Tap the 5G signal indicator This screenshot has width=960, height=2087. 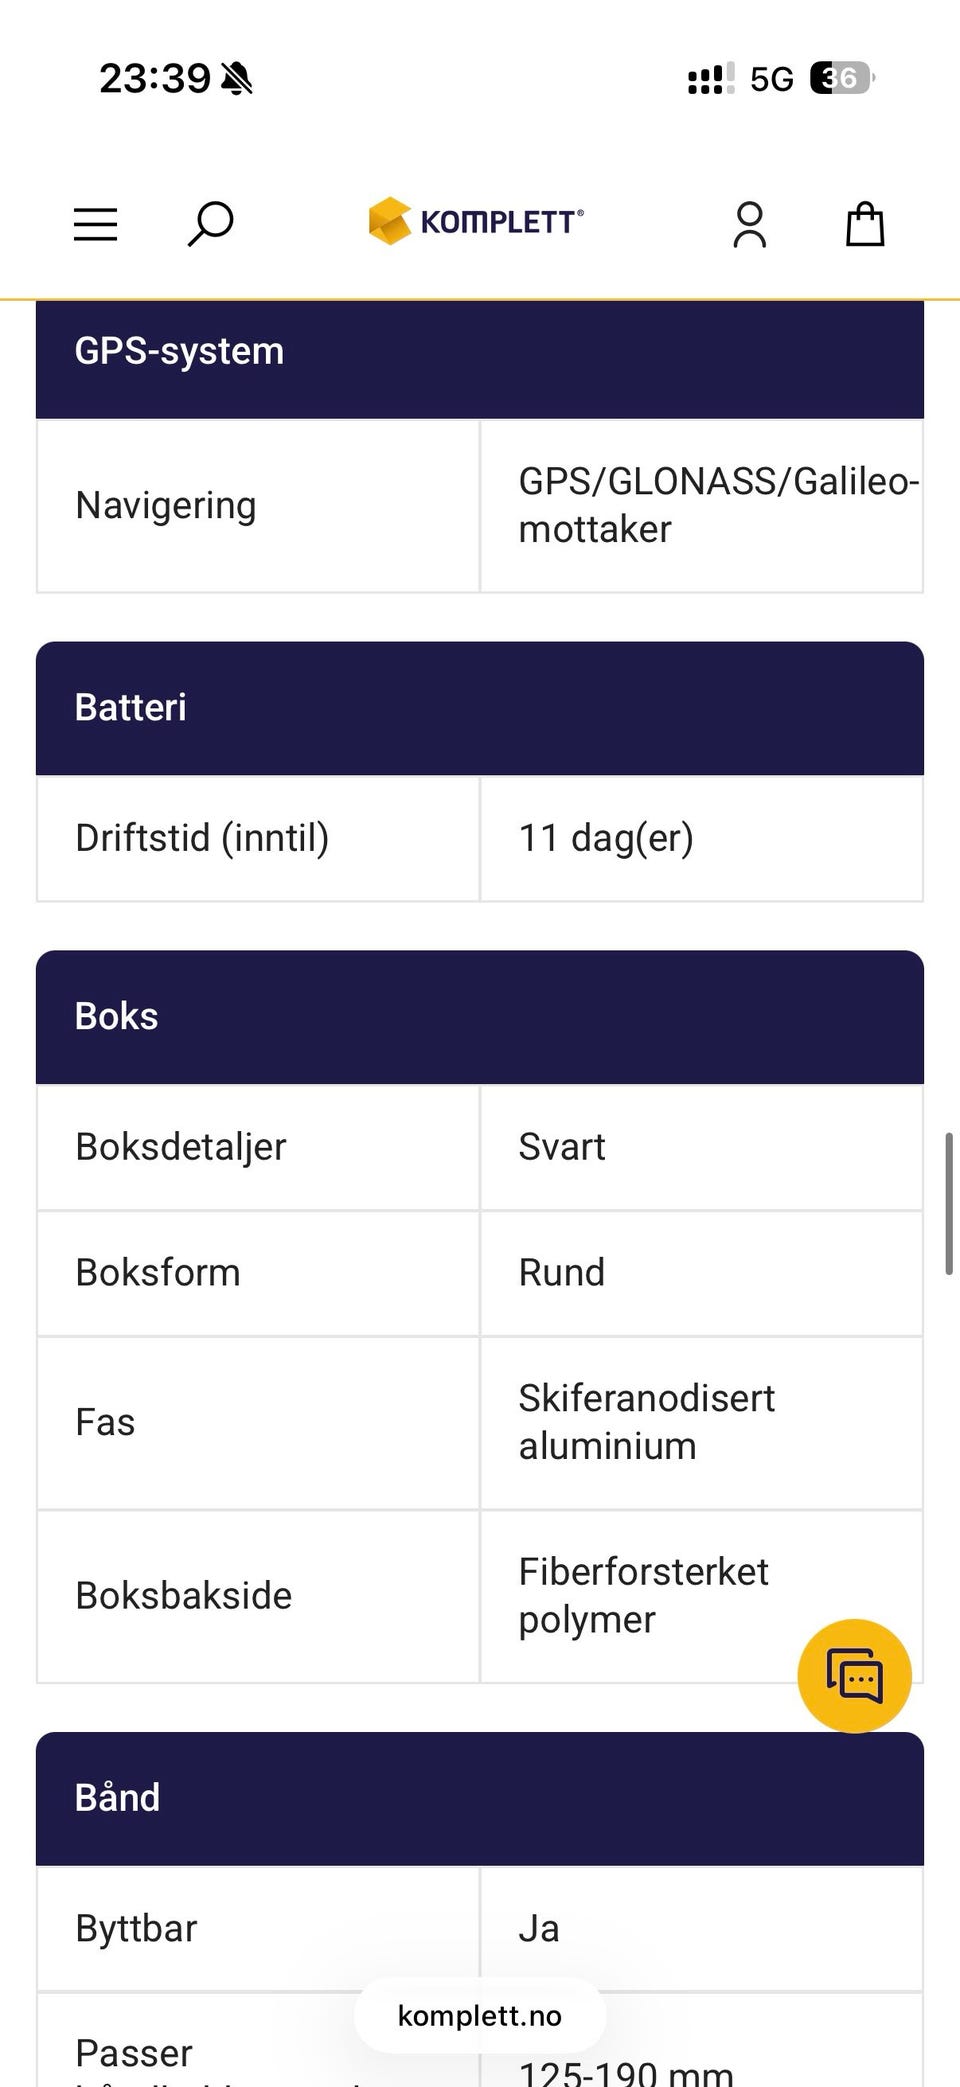772,79
